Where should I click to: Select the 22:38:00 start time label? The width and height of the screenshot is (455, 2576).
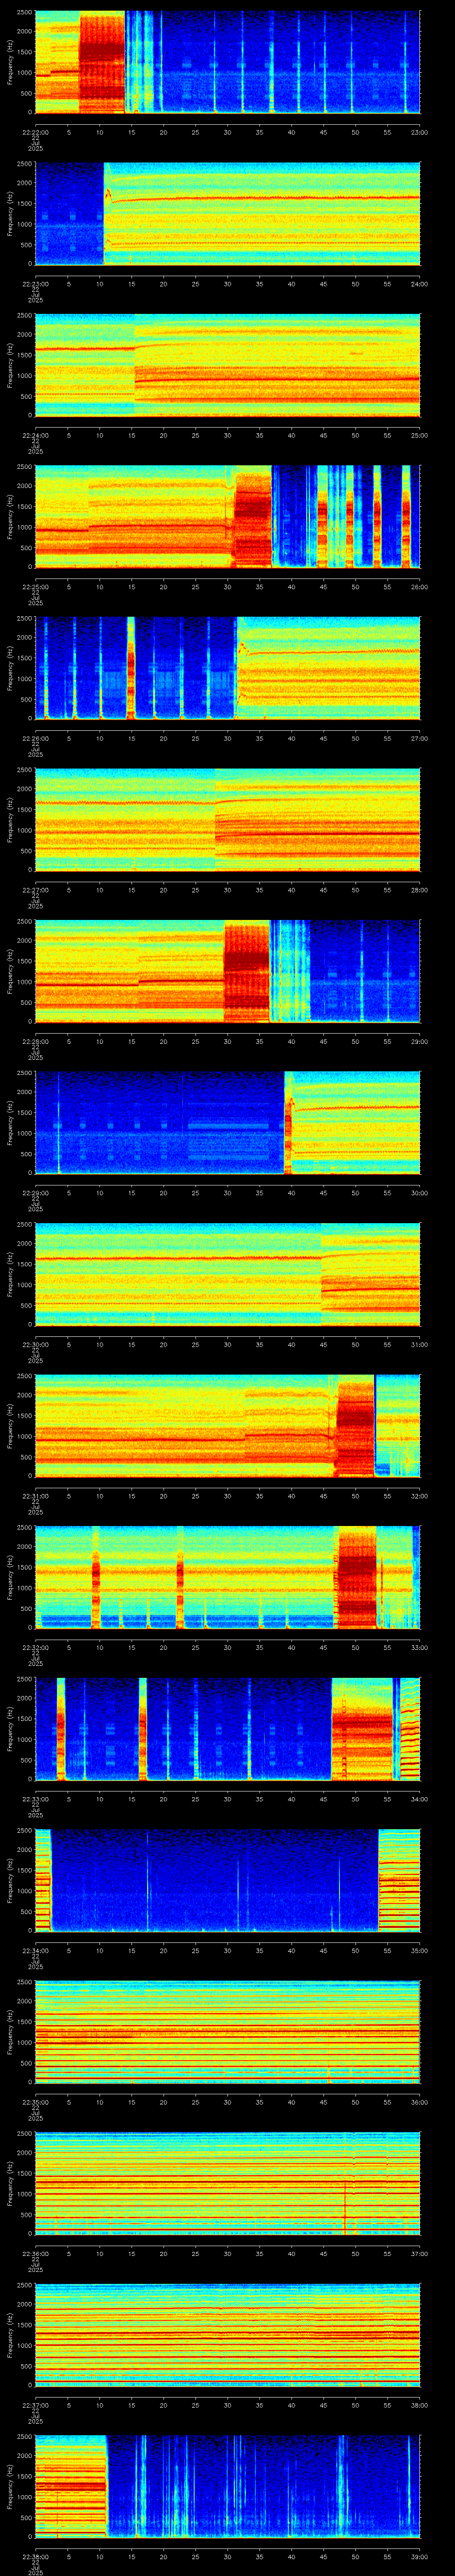click(x=35, y=2556)
